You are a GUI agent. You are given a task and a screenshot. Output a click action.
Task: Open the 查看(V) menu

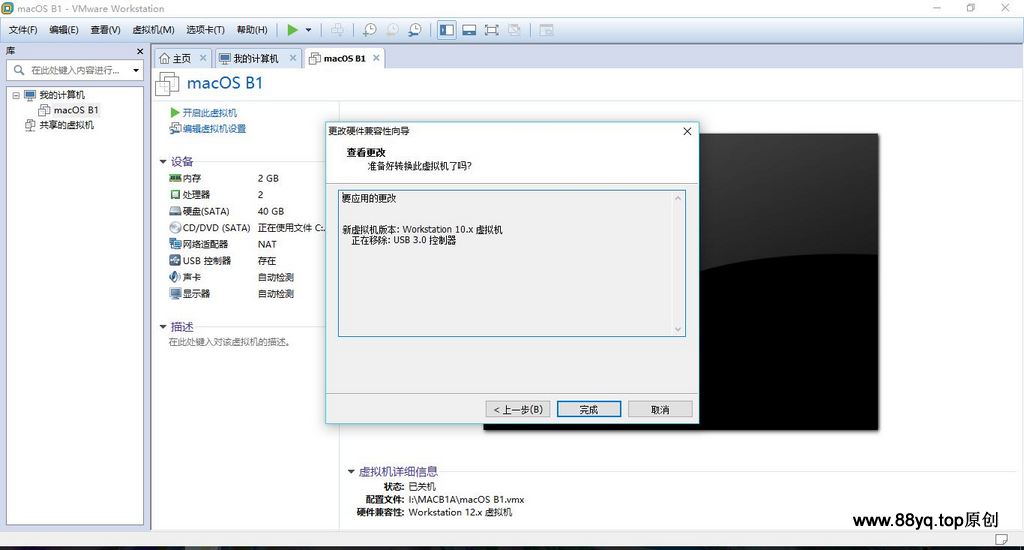[x=105, y=29]
